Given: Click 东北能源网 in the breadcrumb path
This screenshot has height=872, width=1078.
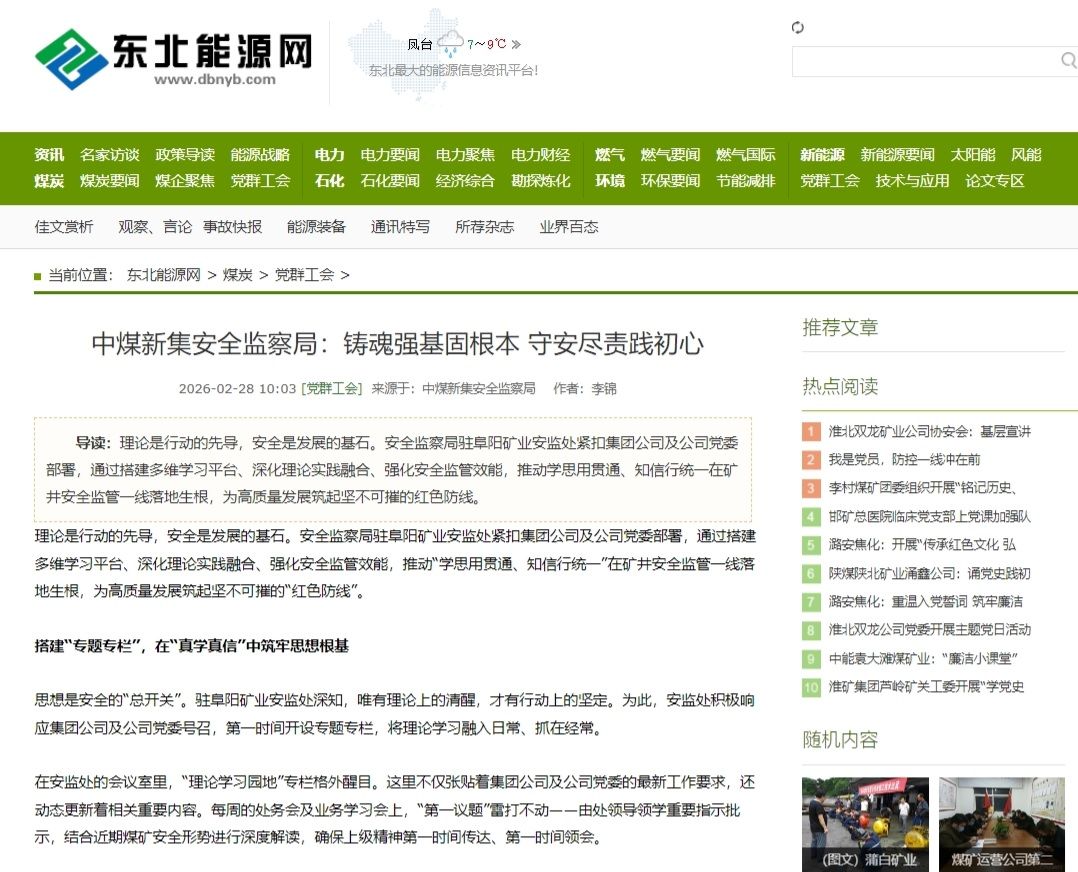Looking at the screenshot, I should coord(164,275).
